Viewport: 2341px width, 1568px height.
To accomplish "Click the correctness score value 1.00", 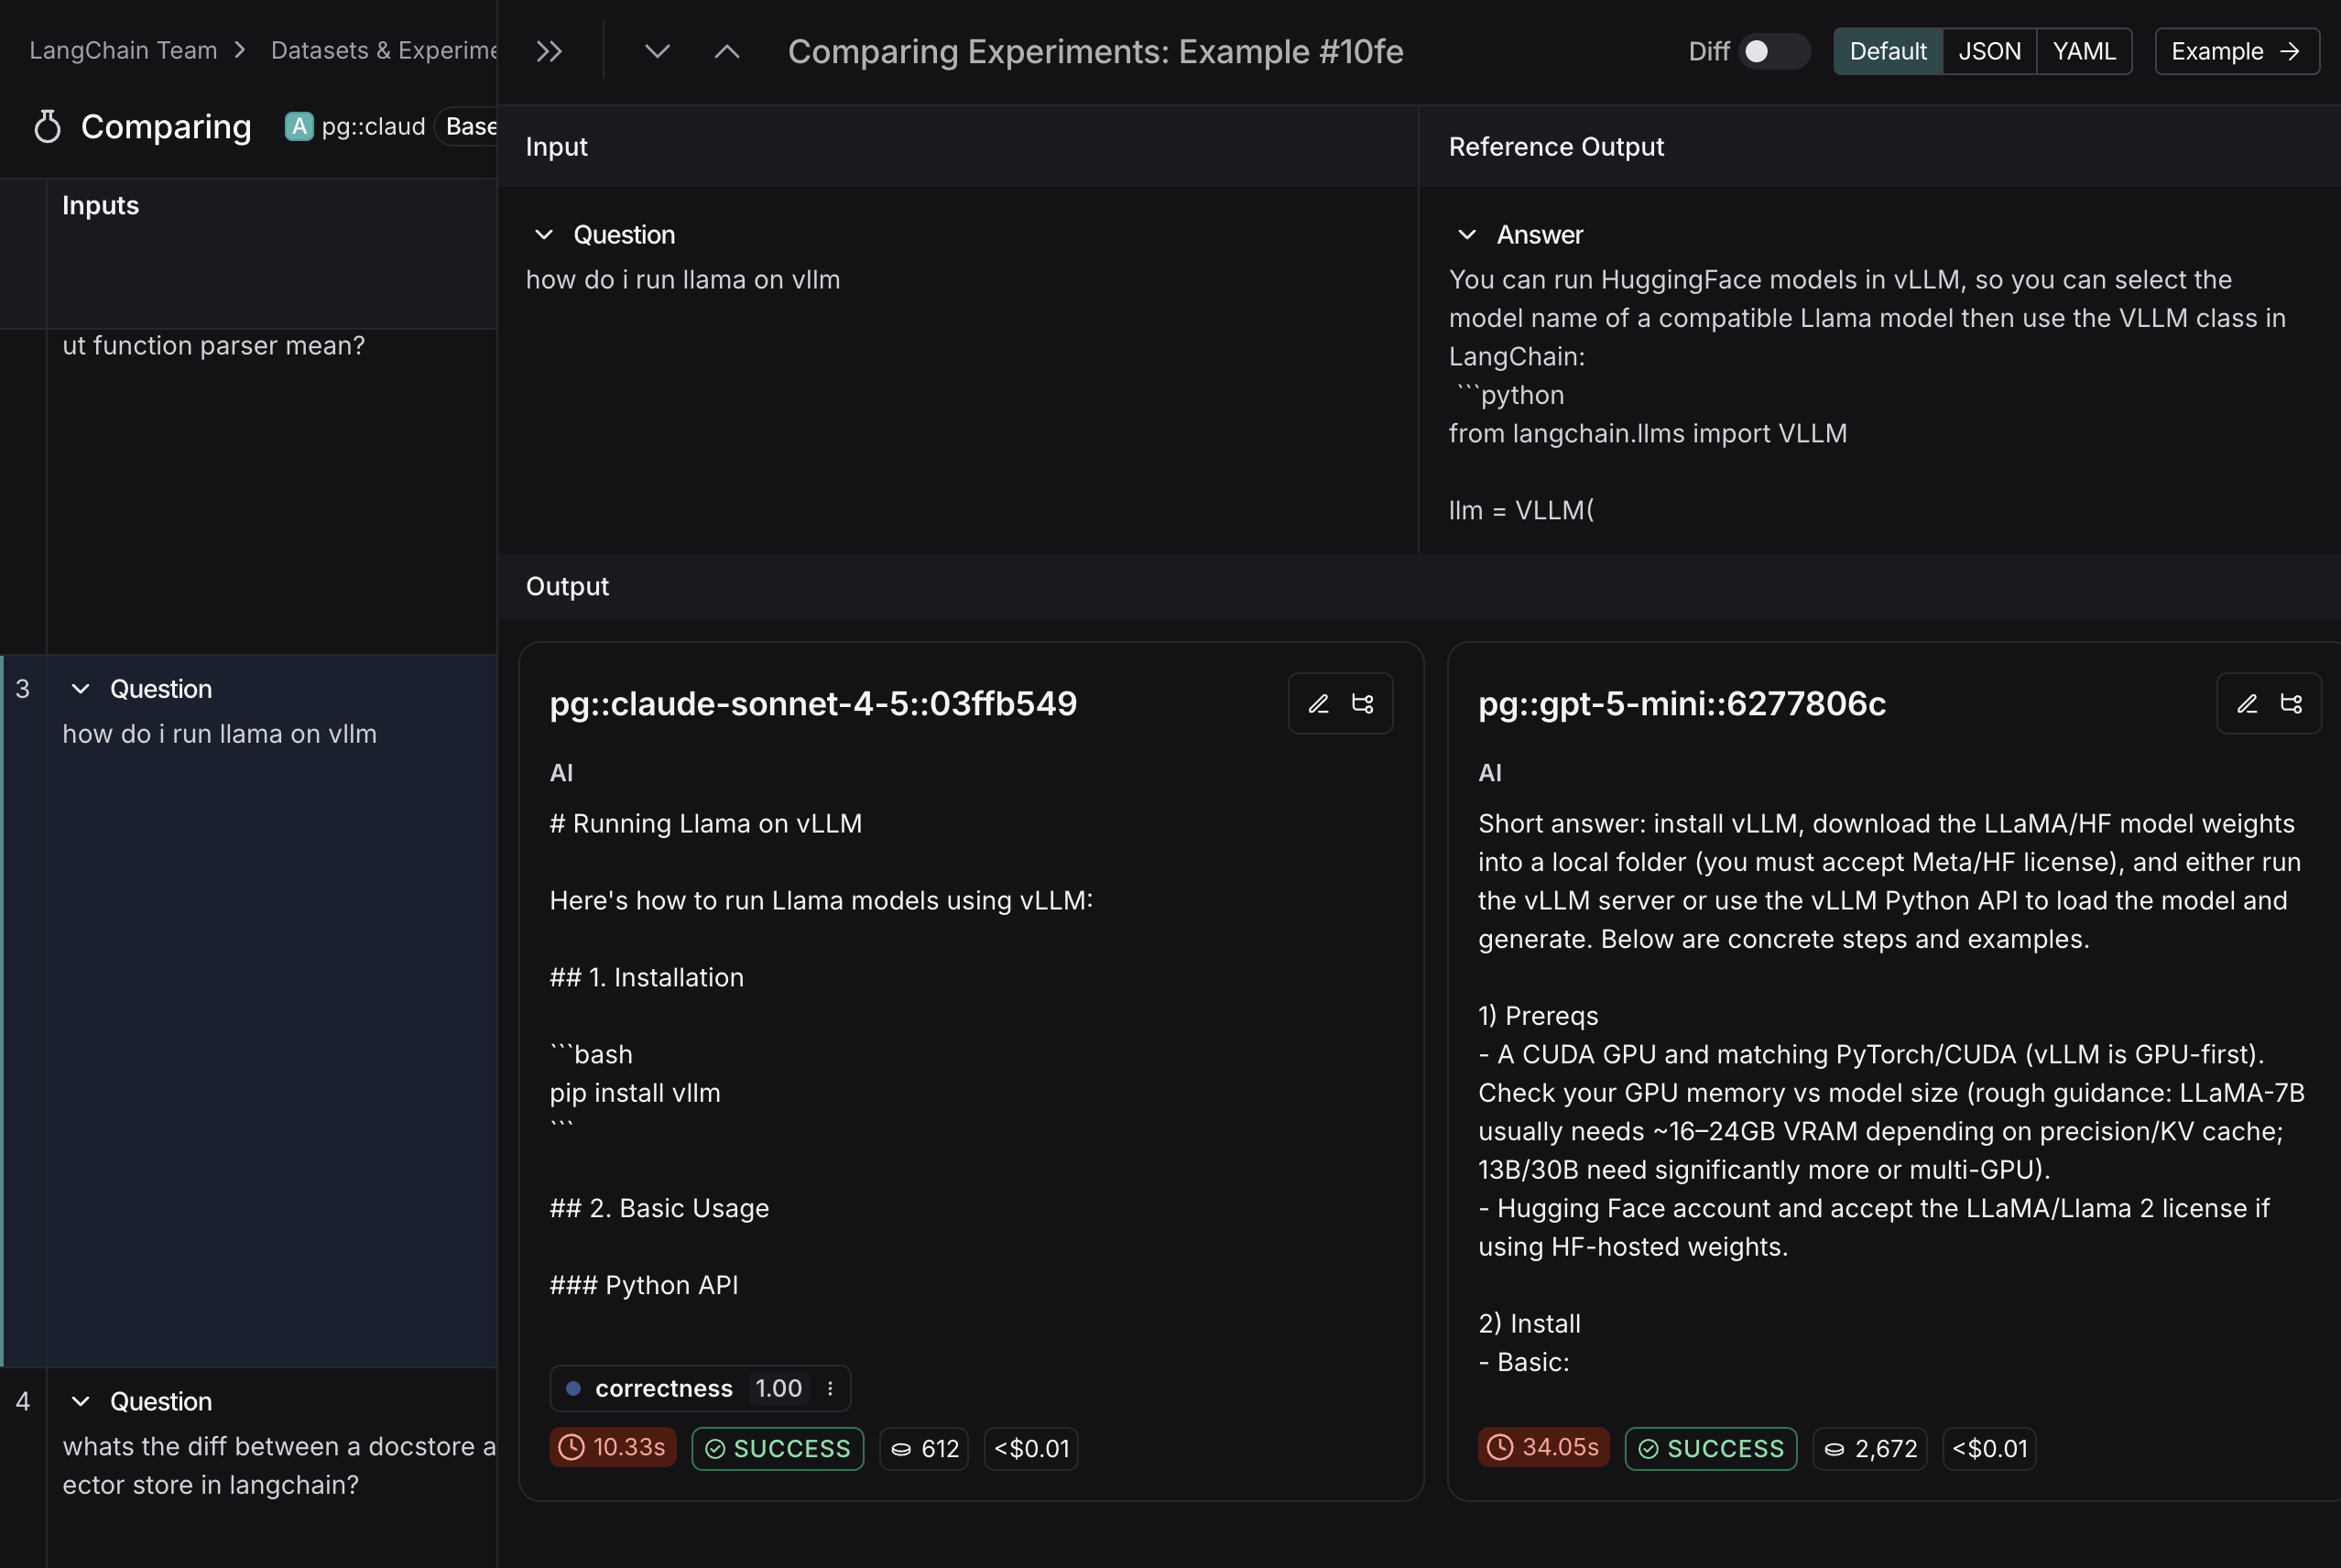I will (779, 1388).
